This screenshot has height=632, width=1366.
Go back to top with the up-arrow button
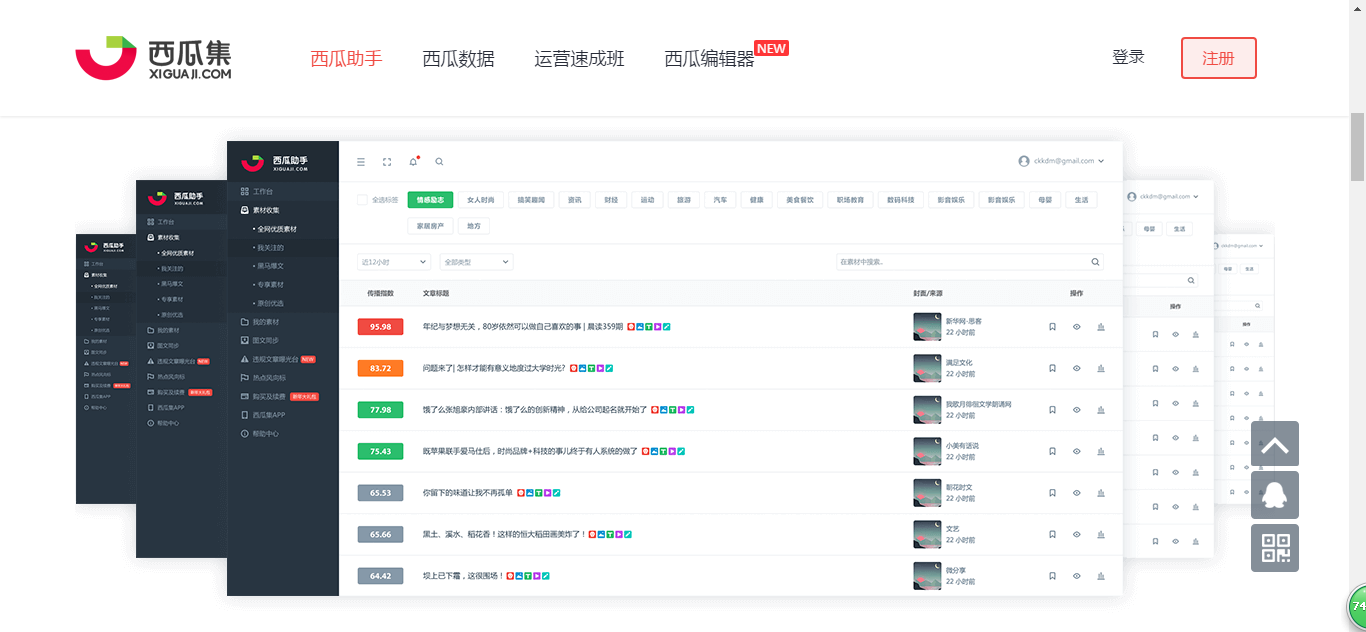click(1275, 444)
